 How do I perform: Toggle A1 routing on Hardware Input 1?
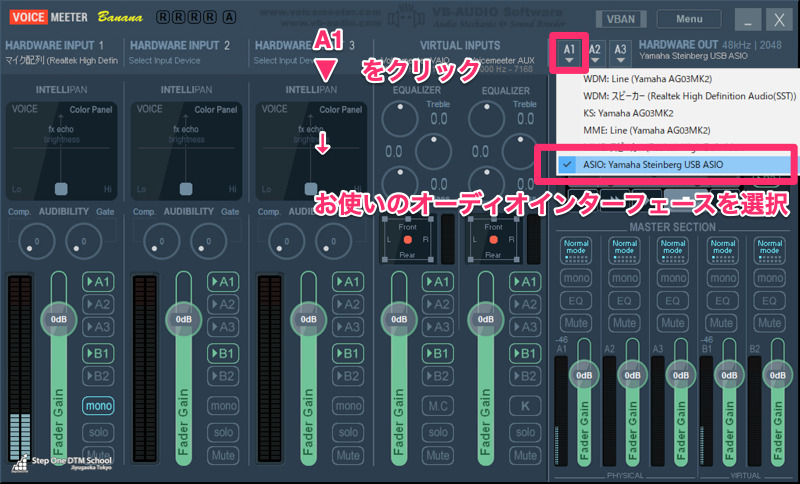[98, 282]
